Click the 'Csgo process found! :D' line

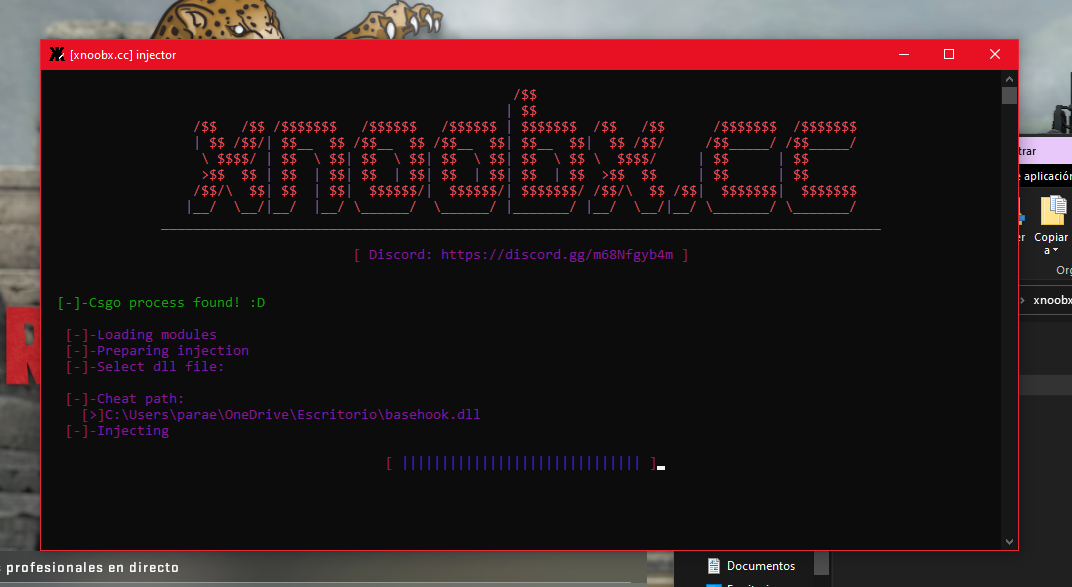click(x=161, y=303)
